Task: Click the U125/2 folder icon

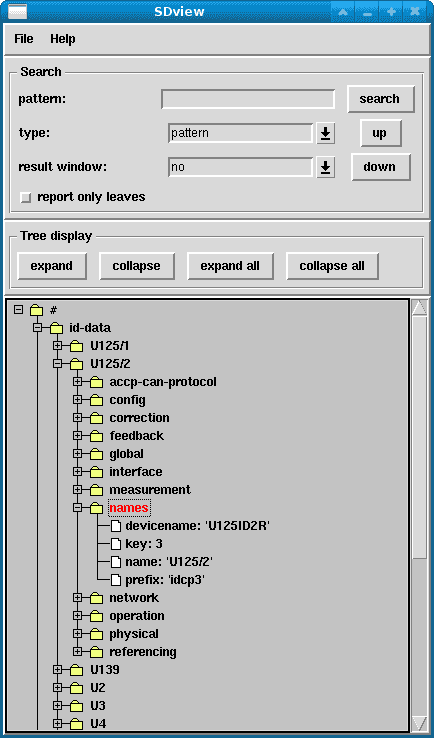Action: [x=76, y=364]
